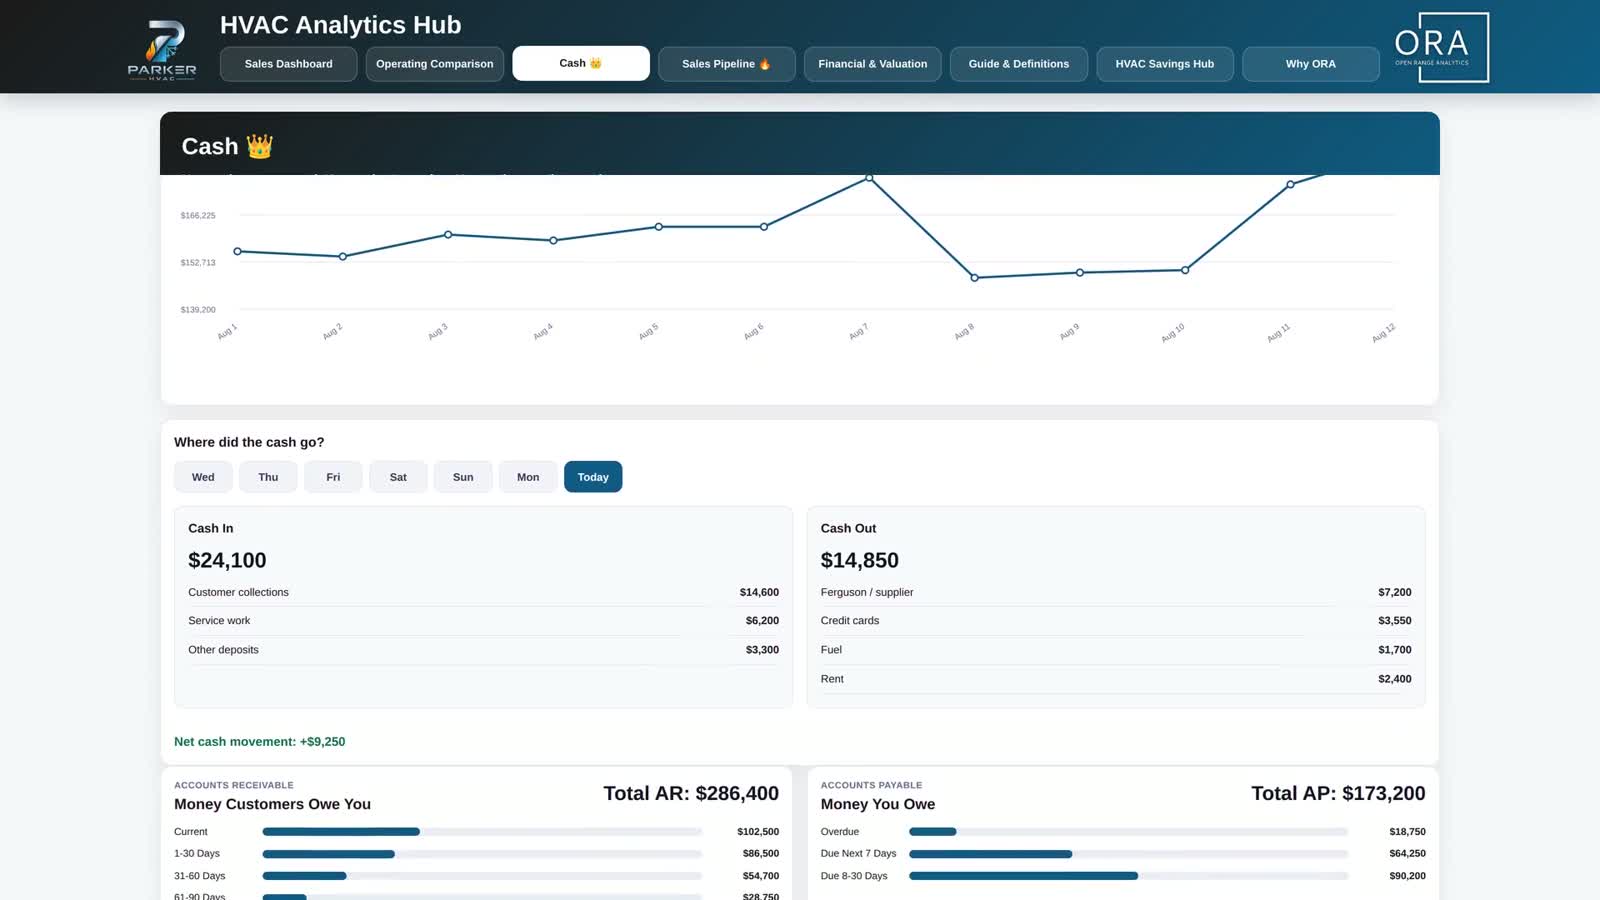Click the 31-60 Days AR aging bar
This screenshot has height=900, width=1600.
(482, 876)
